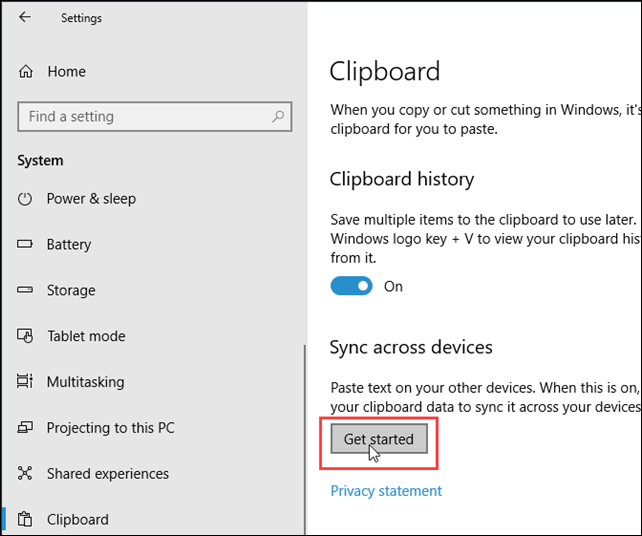Click the sidebar vertical scrollbar
This screenshot has height=536, width=642.
click(x=305, y=439)
